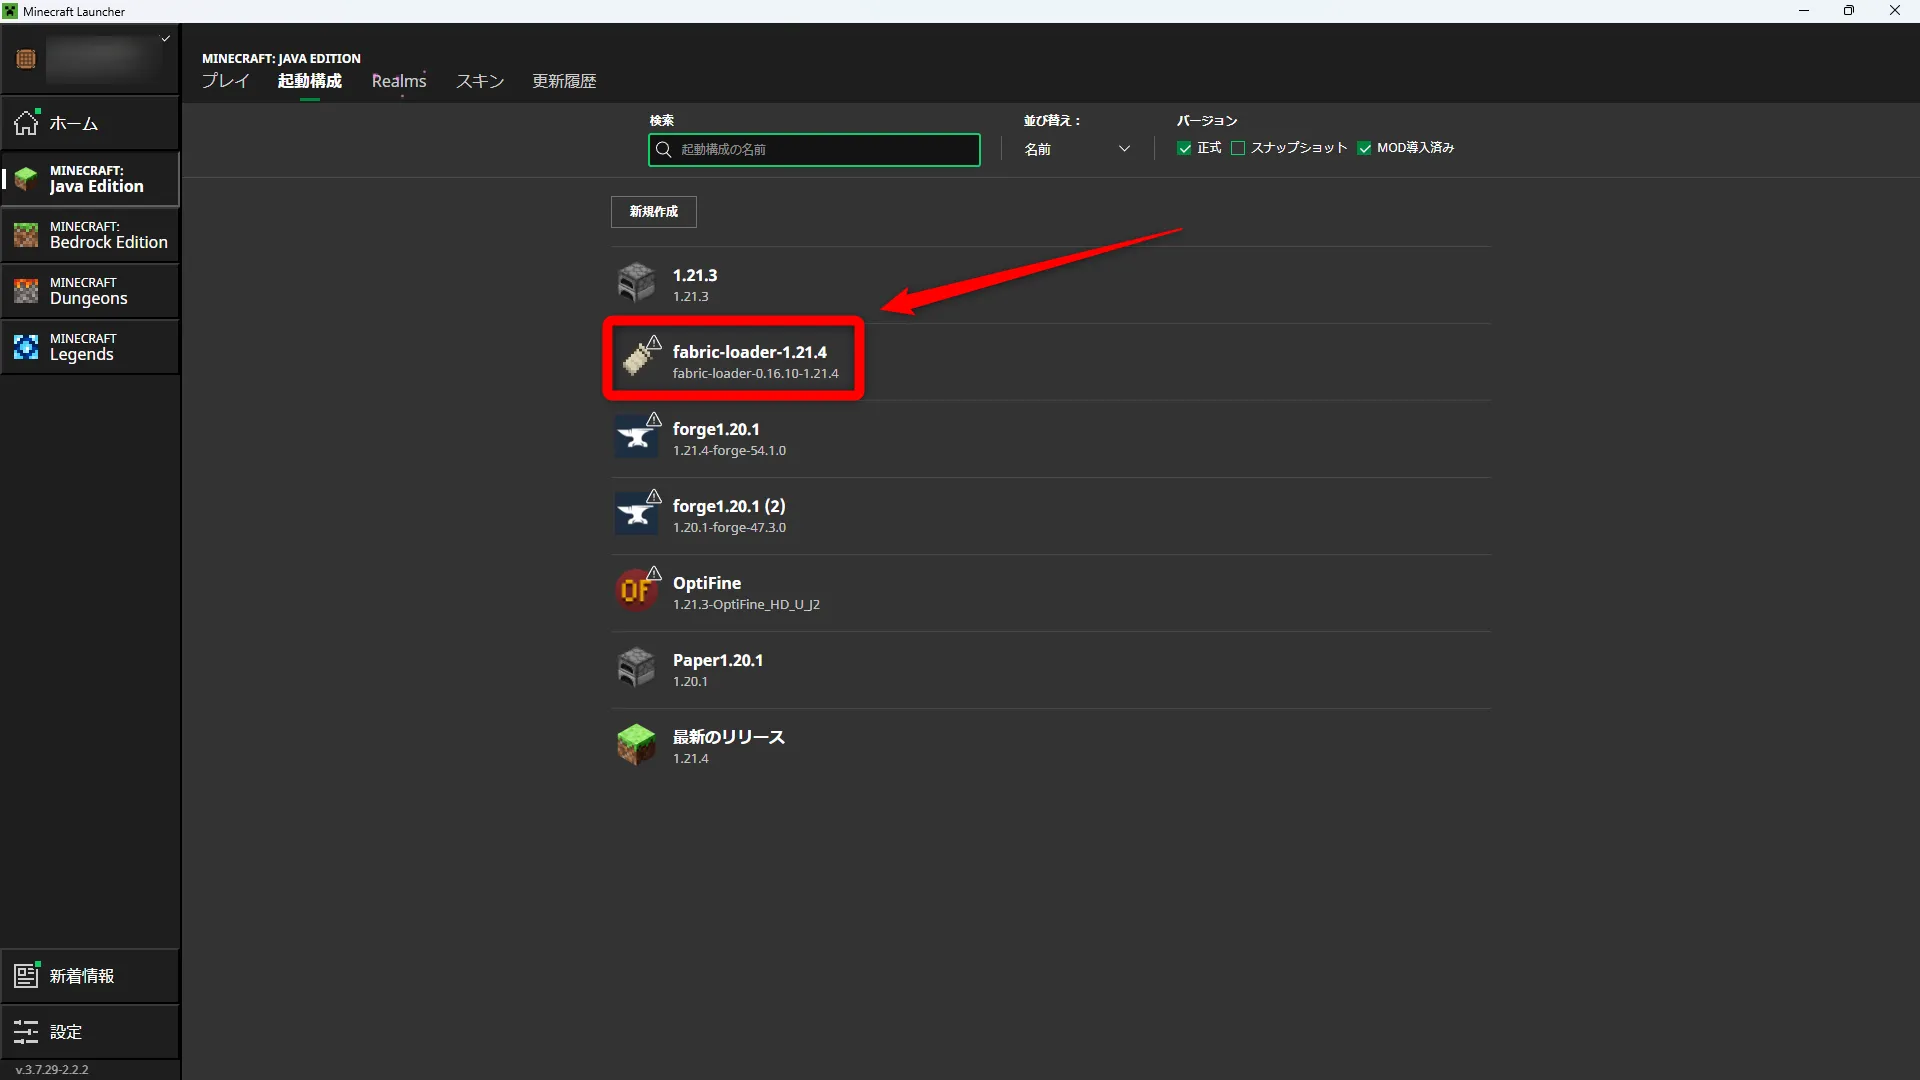Select the OptiFine installation name

tap(707, 583)
